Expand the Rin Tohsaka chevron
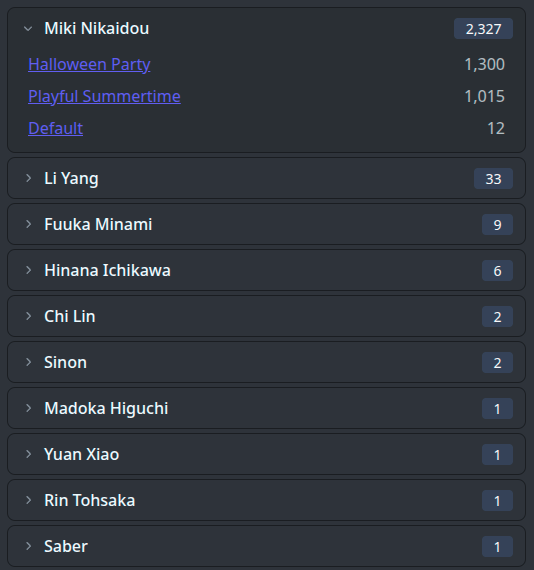This screenshot has width=534, height=570. point(28,500)
